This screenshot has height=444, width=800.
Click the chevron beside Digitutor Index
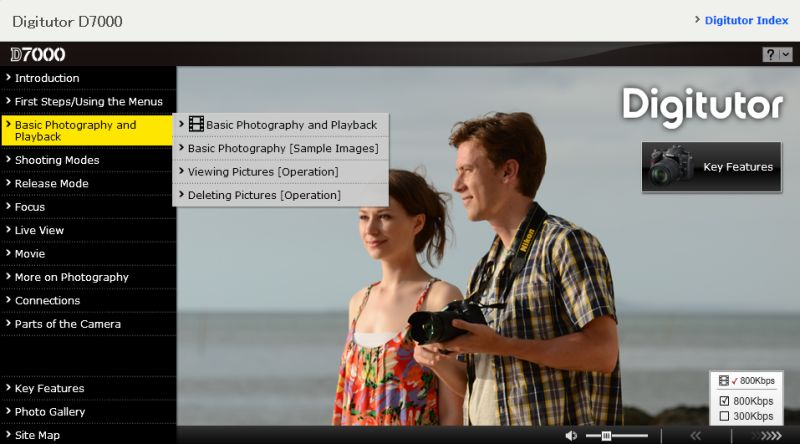click(x=697, y=20)
